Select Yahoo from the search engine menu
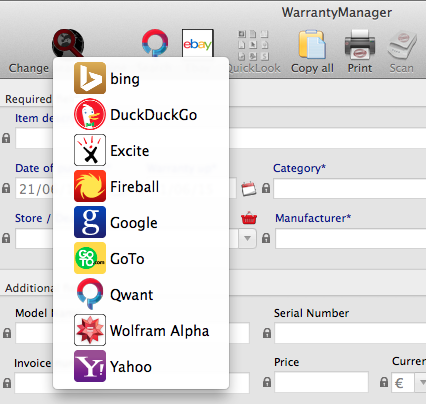The height and width of the screenshot is (404, 426). coord(141,366)
